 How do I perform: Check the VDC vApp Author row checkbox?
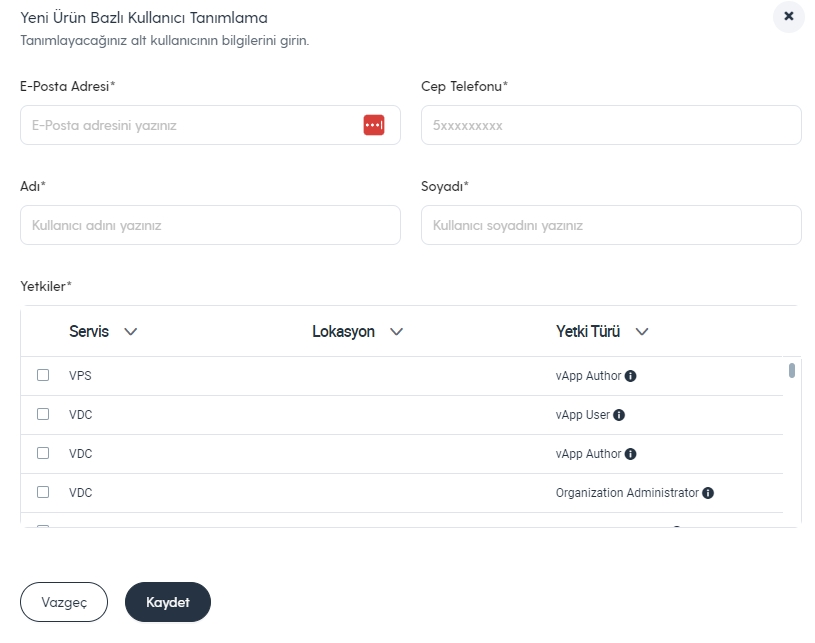[43, 453]
